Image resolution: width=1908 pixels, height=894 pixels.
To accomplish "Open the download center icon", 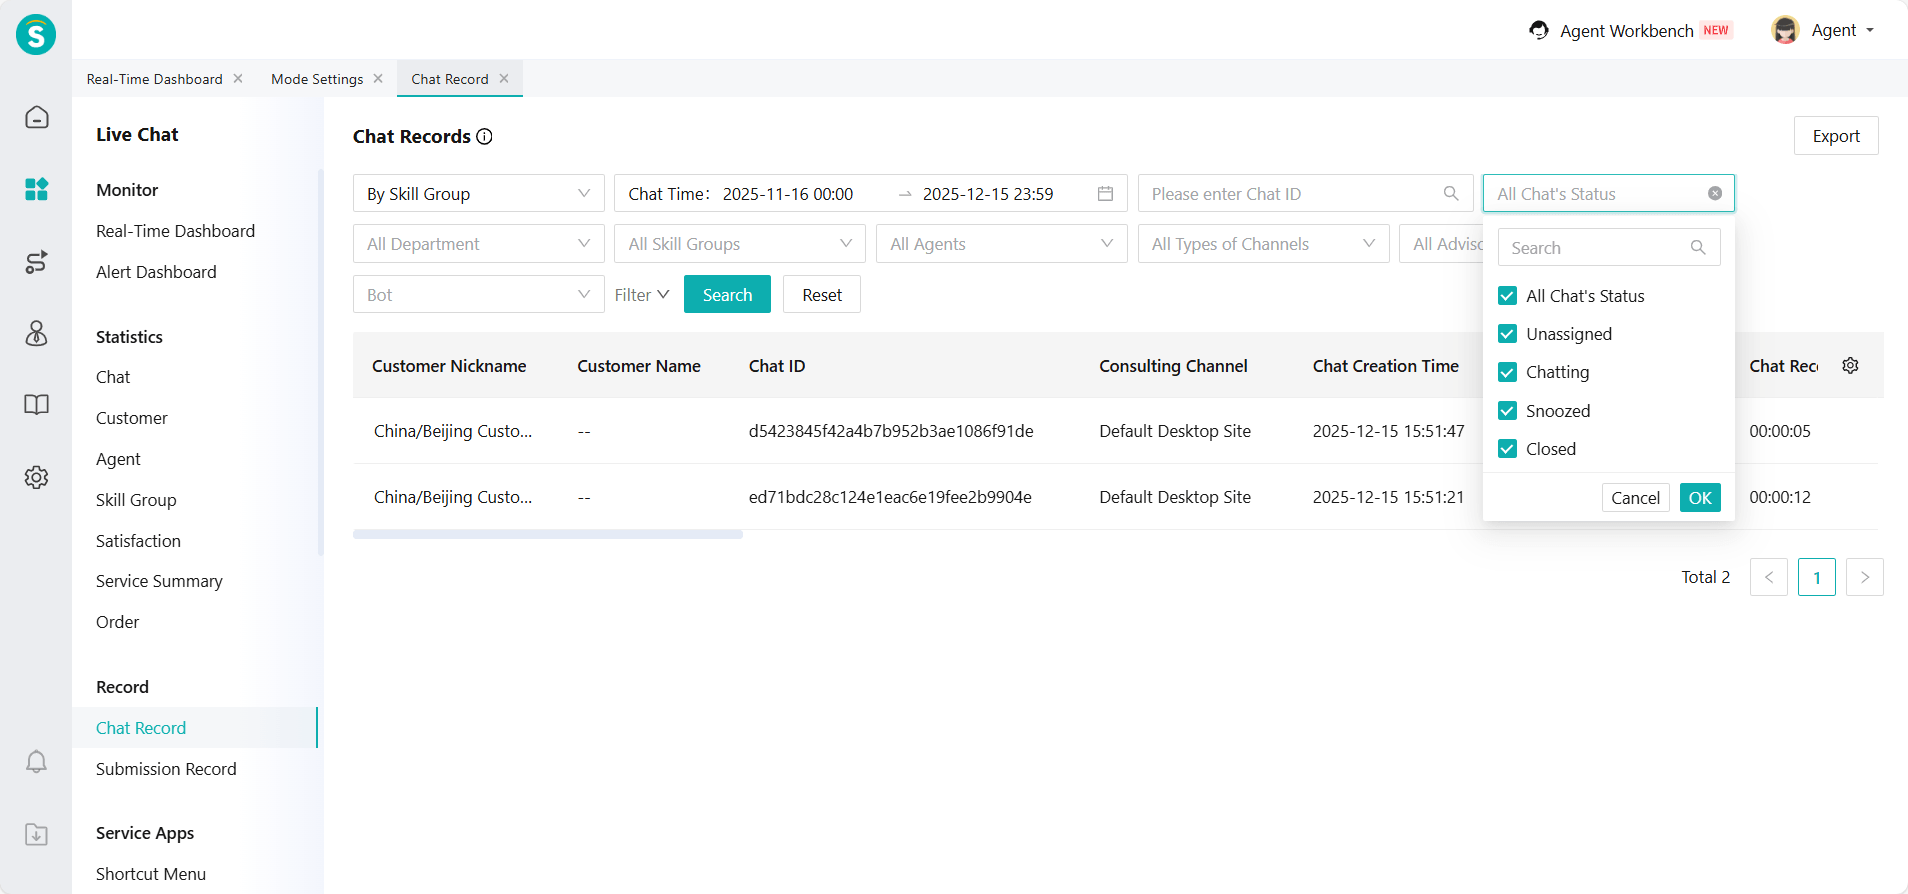I will click(x=36, y=834).
